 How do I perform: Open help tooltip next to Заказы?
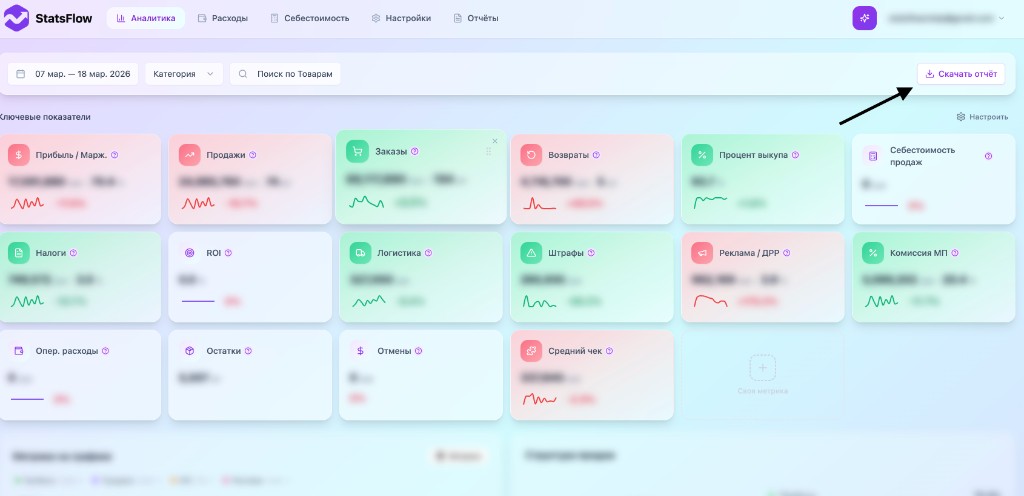click(415, 151)
